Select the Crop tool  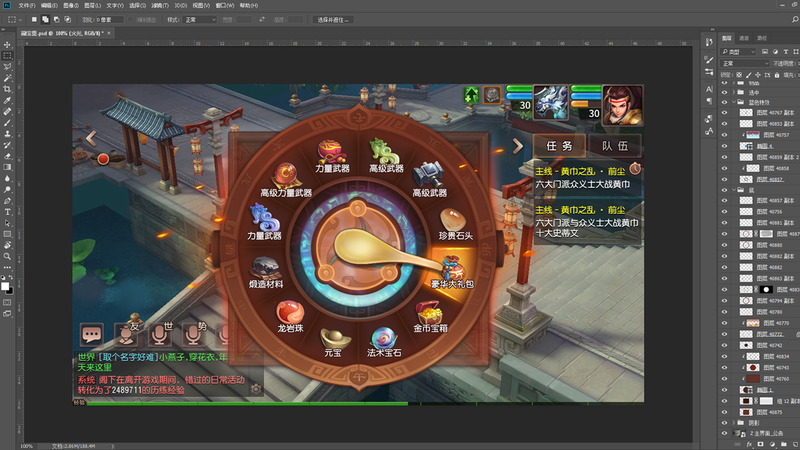[7, 89]
